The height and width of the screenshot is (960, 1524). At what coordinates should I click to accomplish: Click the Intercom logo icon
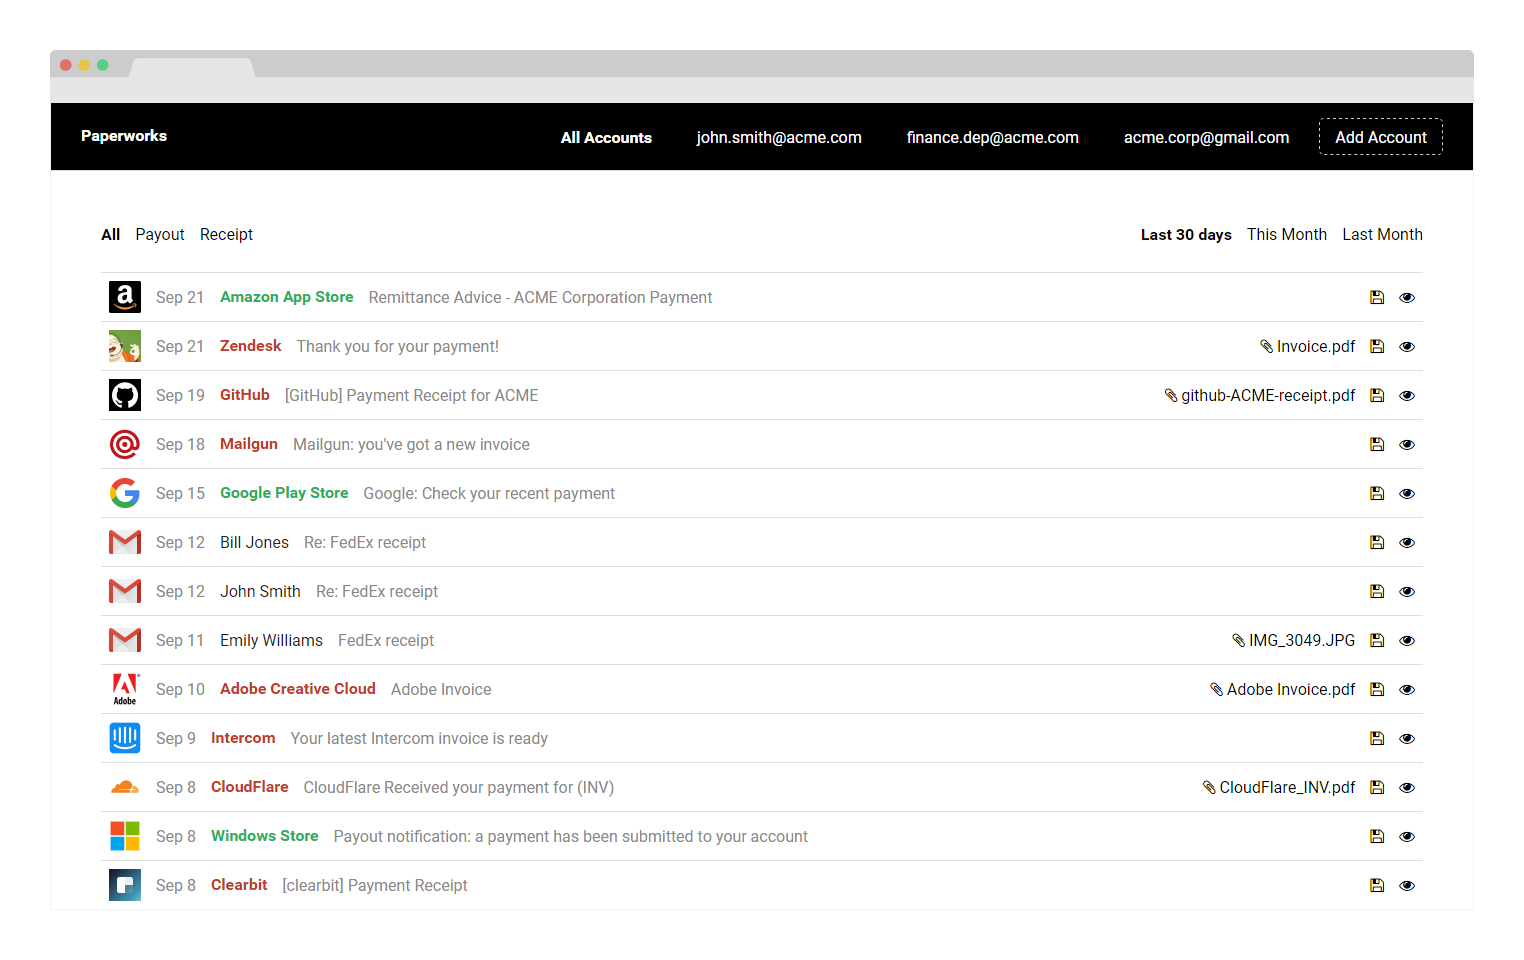click(x=125, y=738)
